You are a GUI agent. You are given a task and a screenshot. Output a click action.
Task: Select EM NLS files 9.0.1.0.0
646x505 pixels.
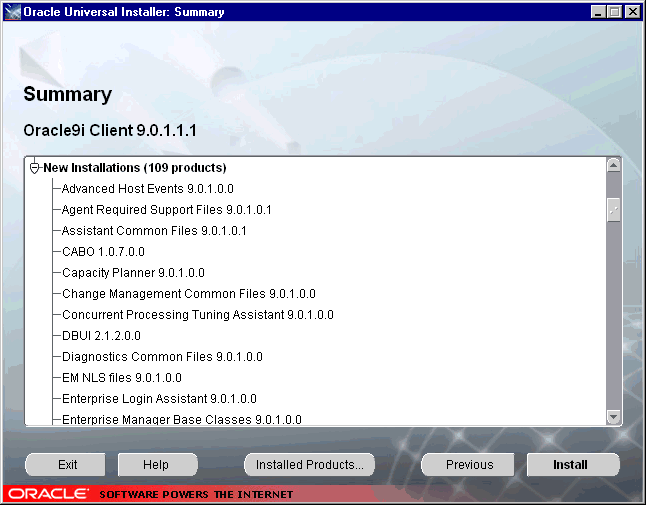(122, 378)
